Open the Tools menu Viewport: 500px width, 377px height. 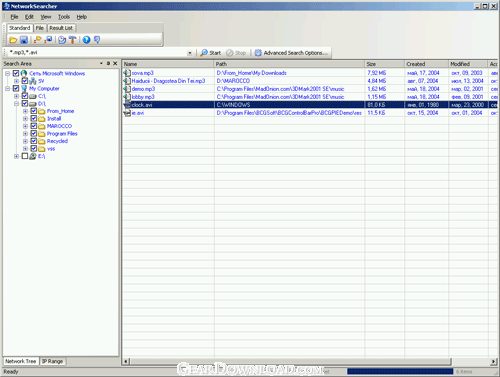[x=64, y=17]
